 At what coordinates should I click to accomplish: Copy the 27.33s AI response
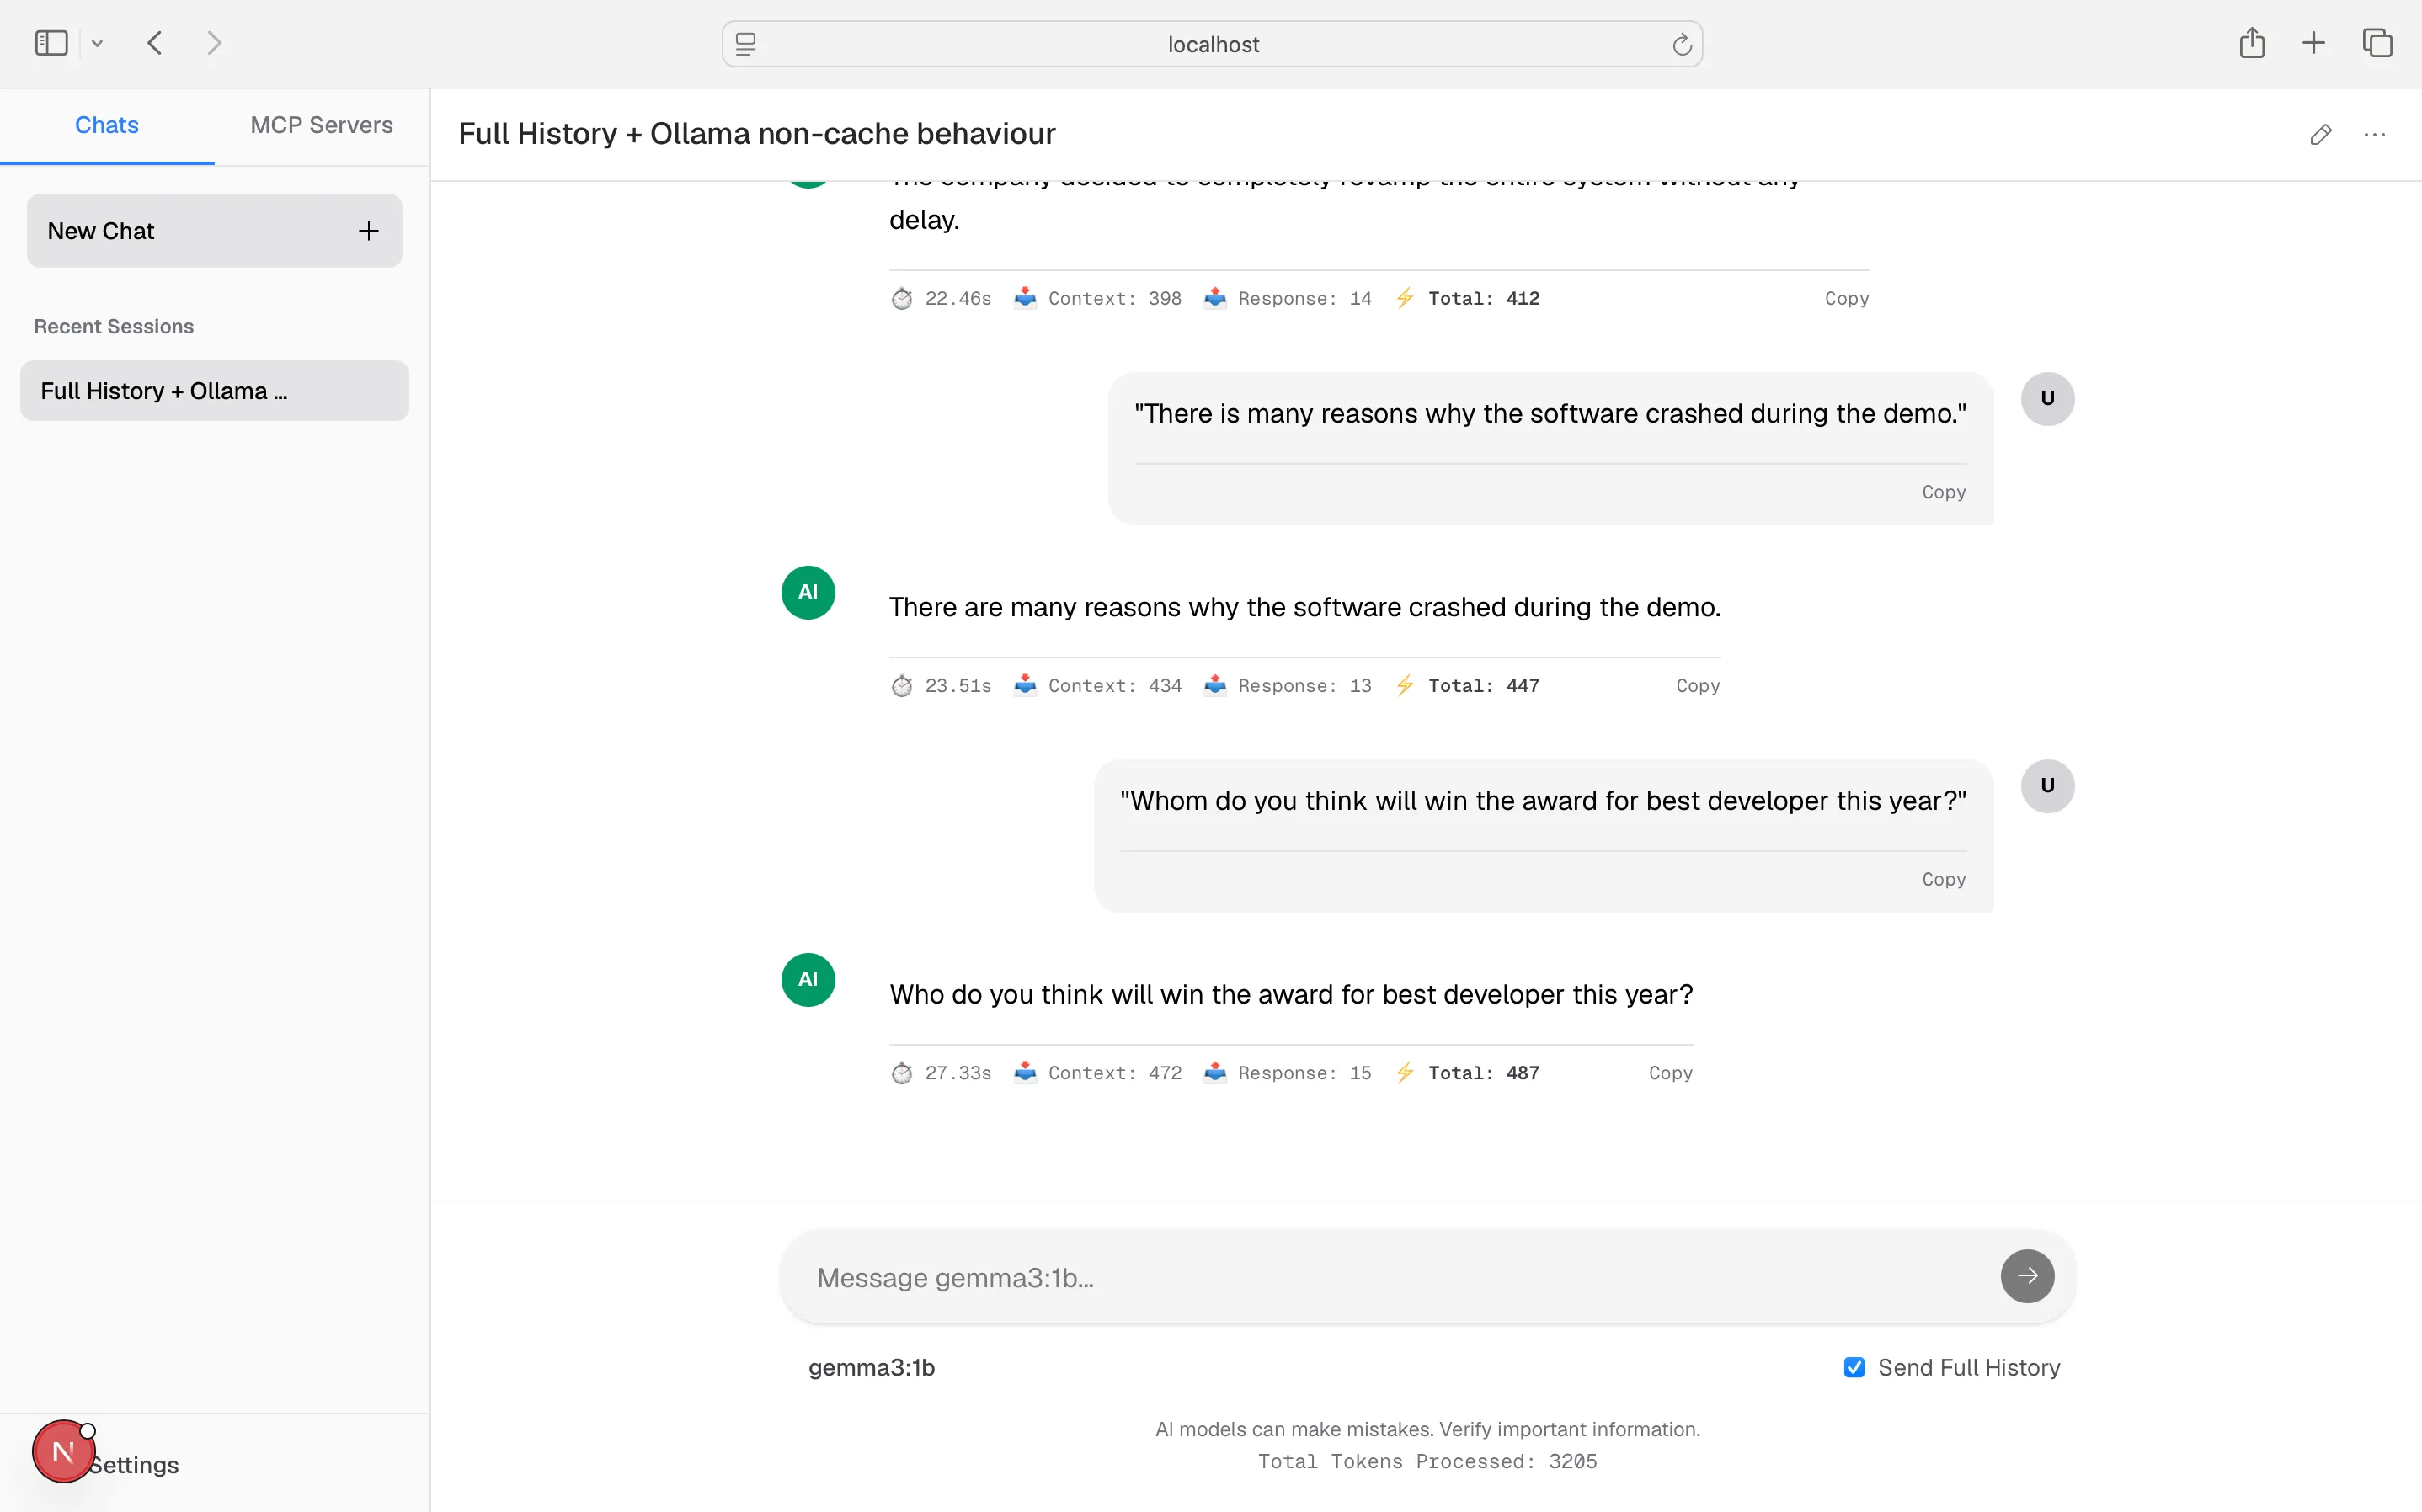(x=1670, y=1073)
